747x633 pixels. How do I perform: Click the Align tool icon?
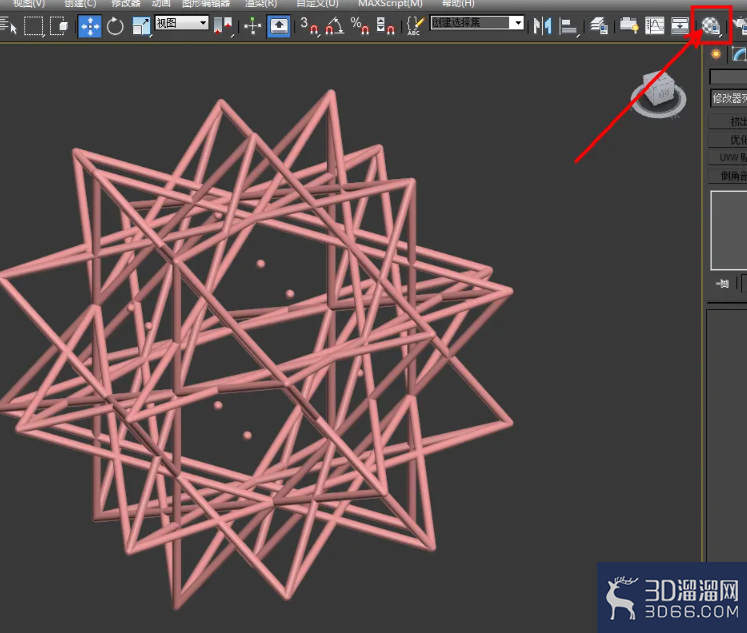[568, 26]
